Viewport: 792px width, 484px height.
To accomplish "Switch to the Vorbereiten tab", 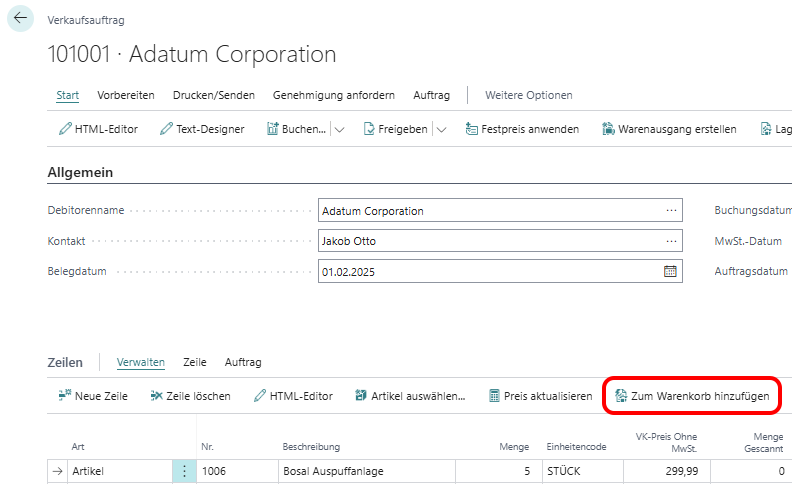I will point(126,95).
